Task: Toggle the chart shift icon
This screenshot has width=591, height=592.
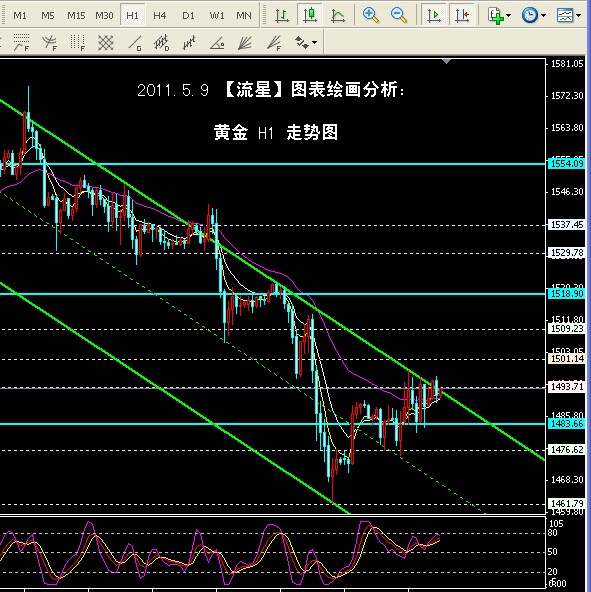Action: [x=461, y=15]
